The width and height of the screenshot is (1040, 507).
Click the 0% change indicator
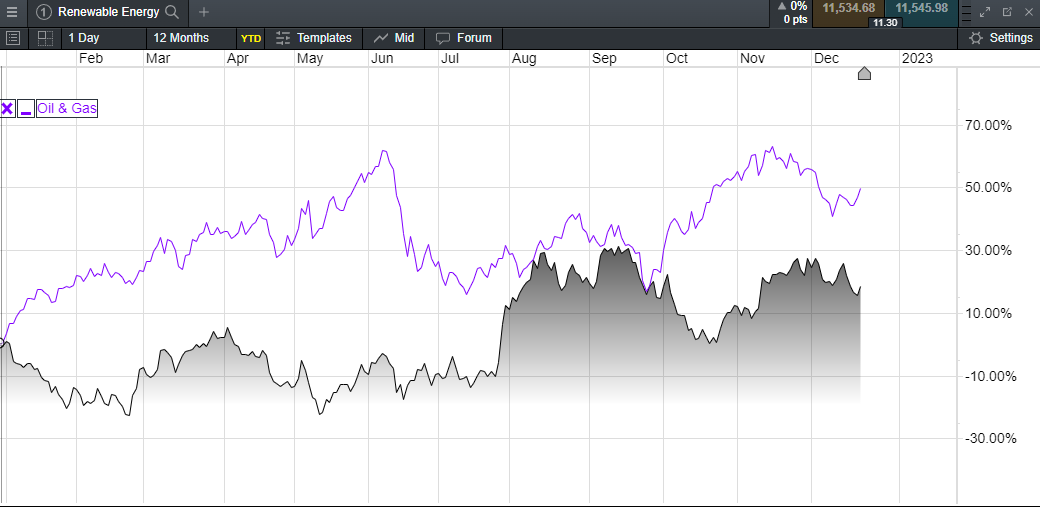click(x=795, y=6)
